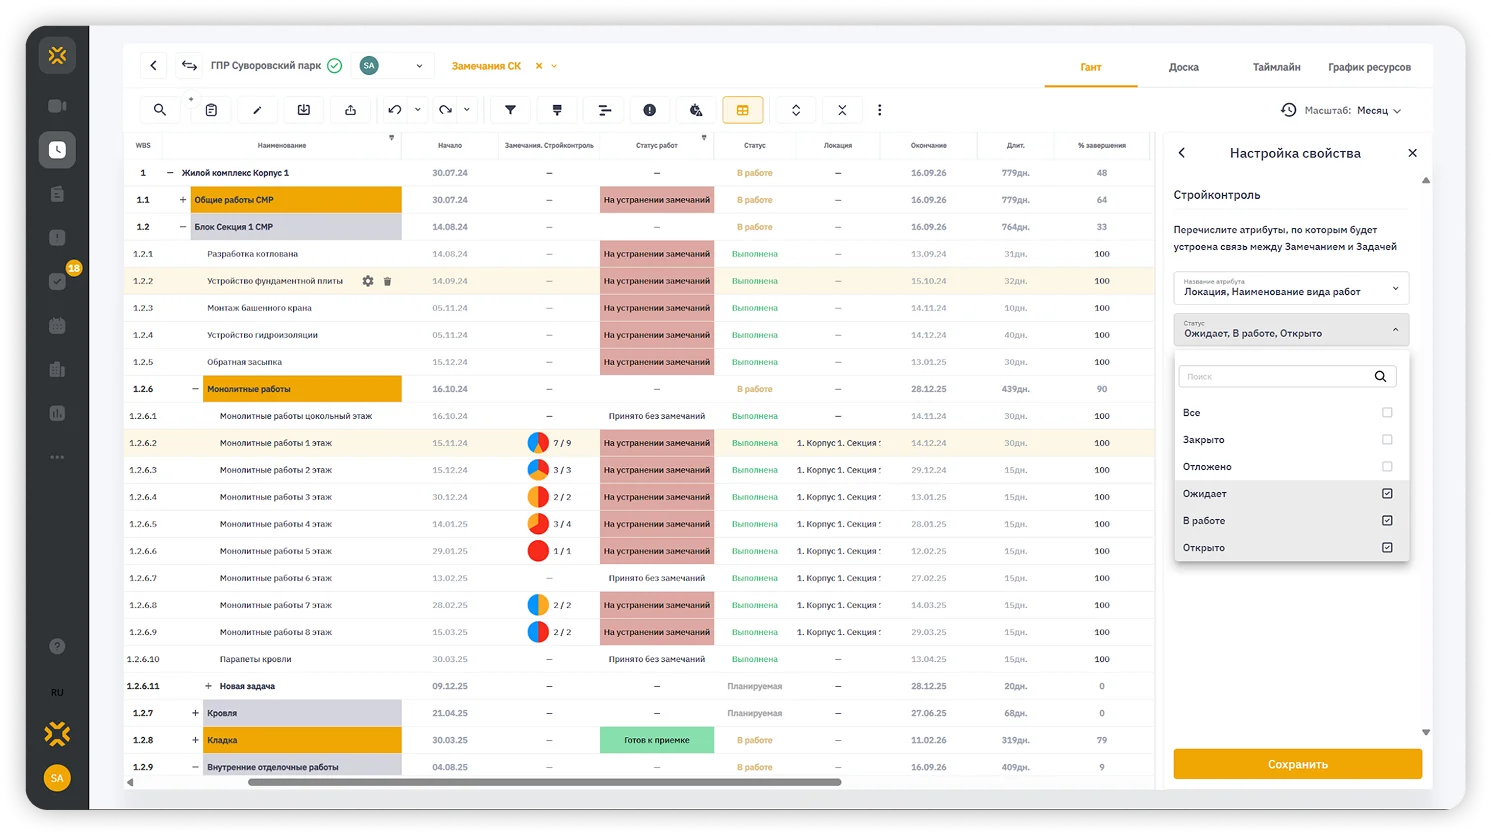Screen dimensions: 1491x836
Task: Open the clock section in left sidebar
Action: tap(57, 150)
